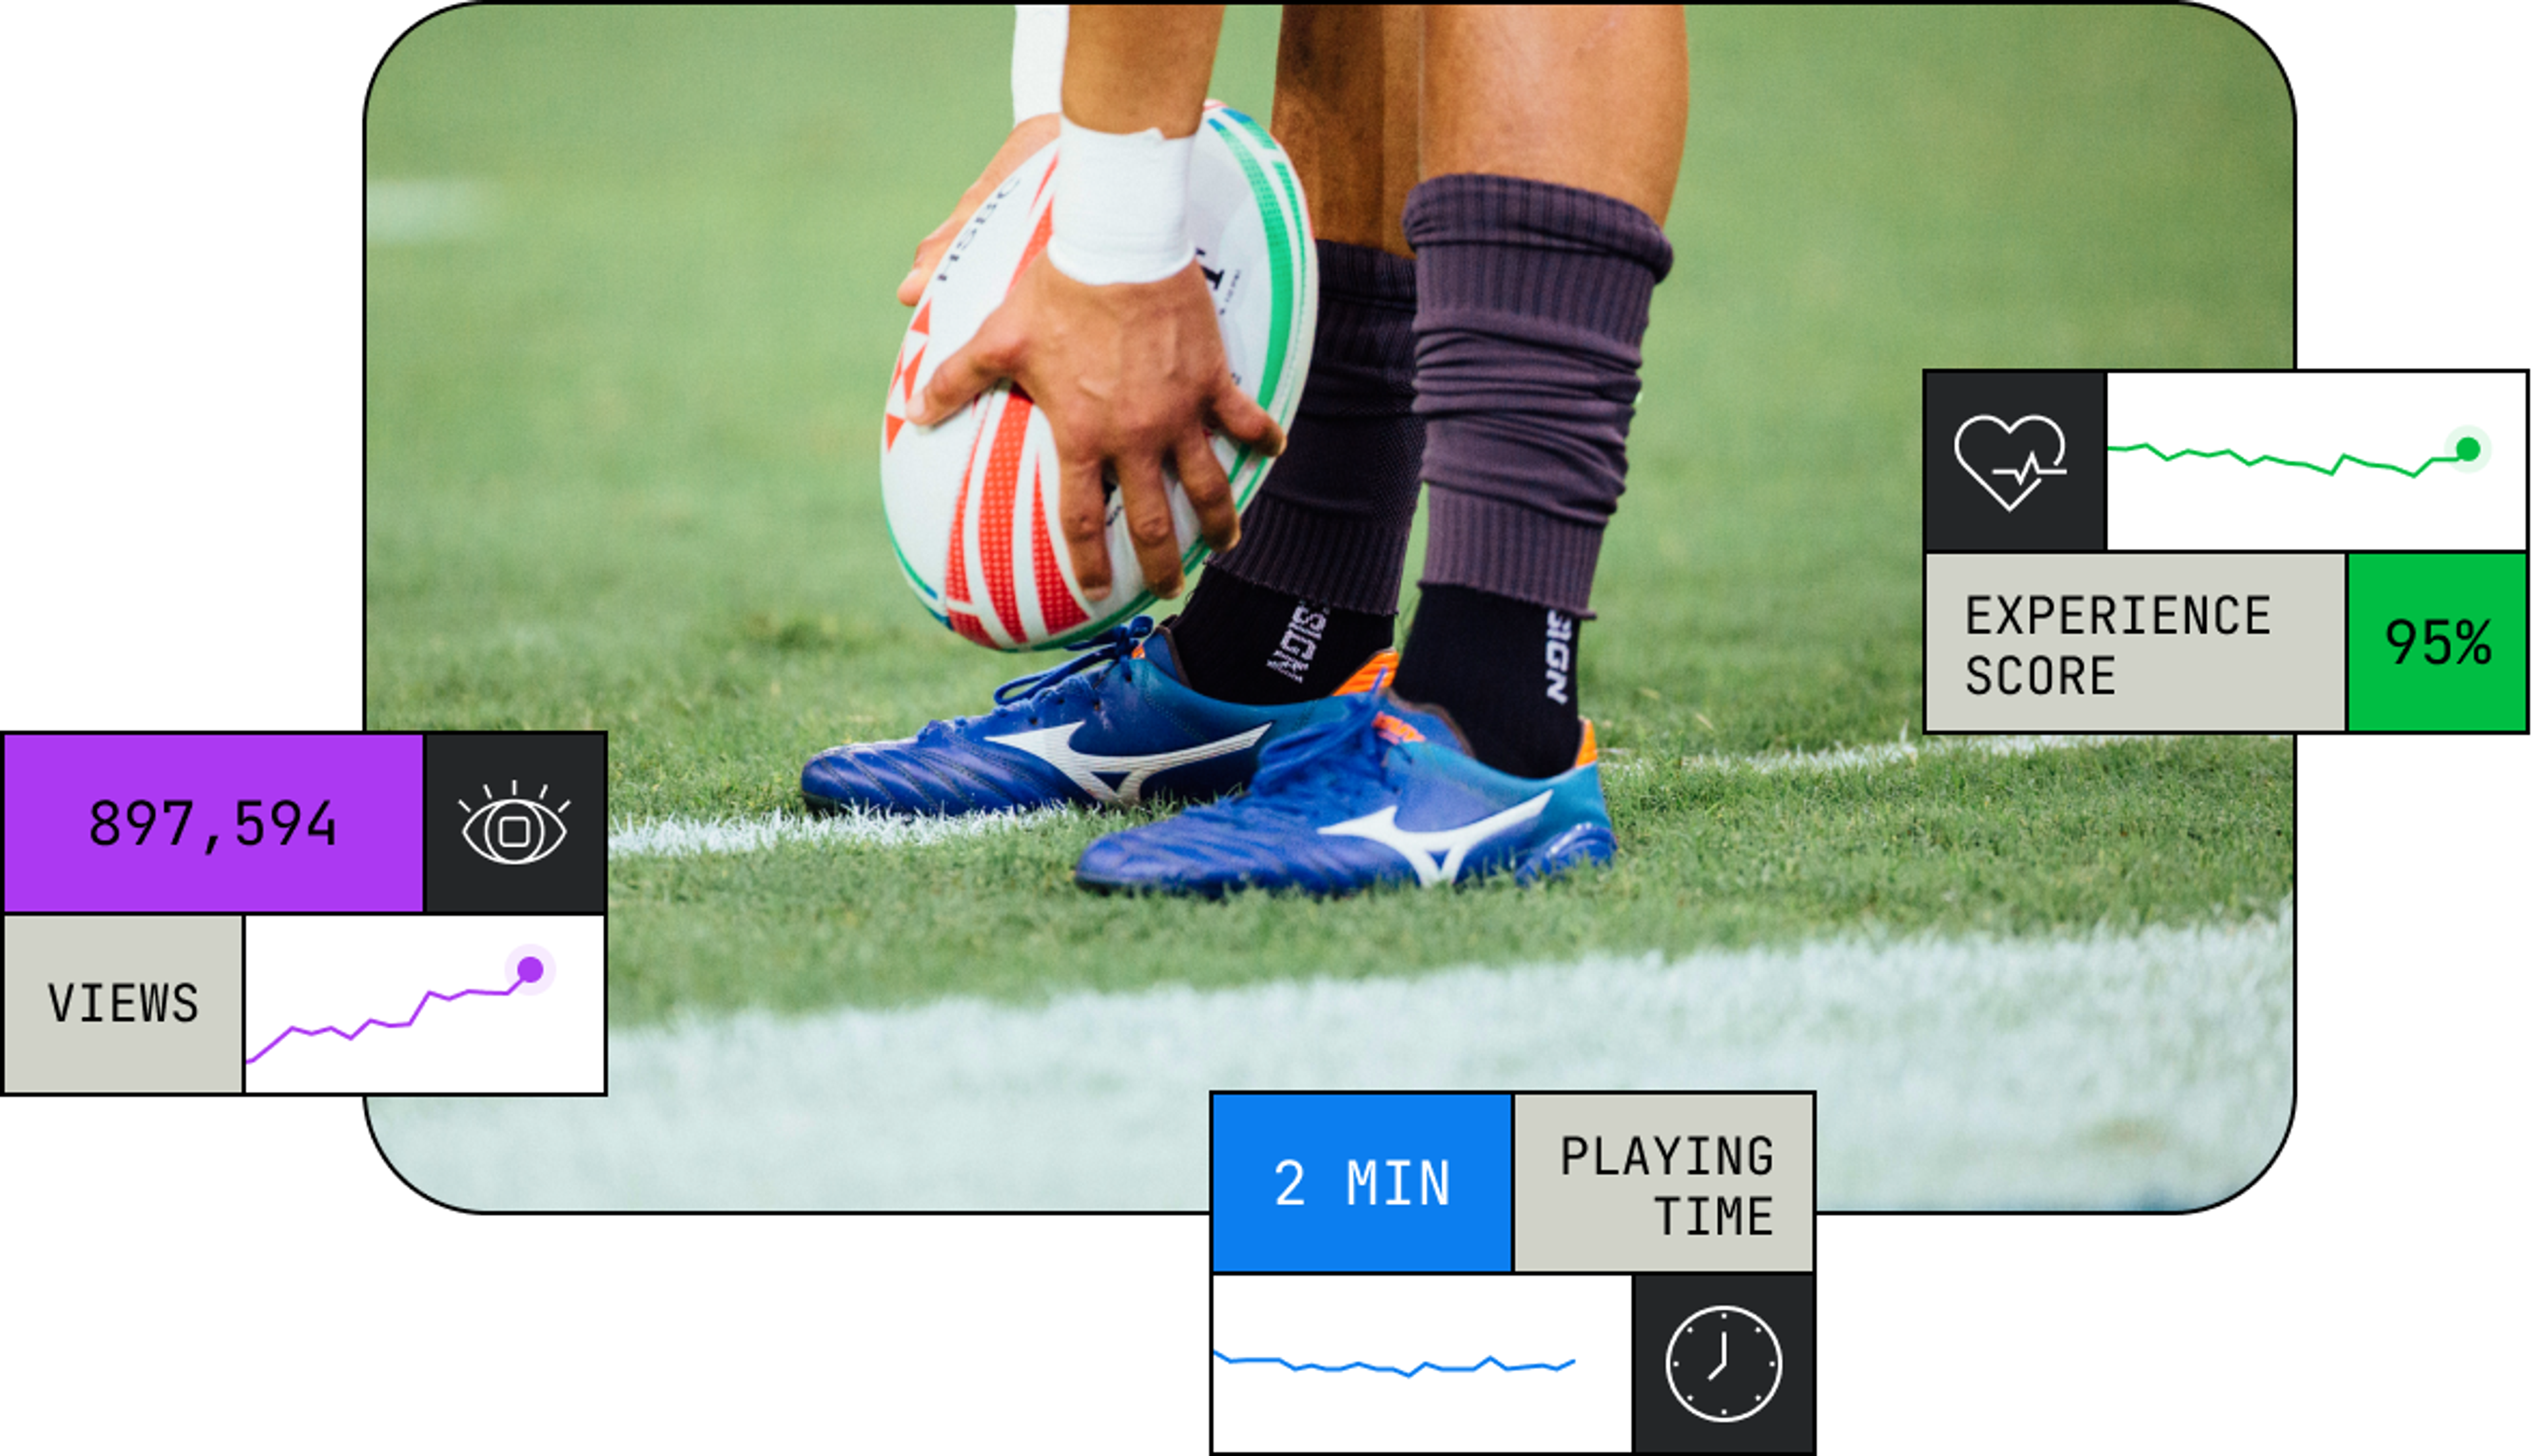Open the purple views trend chart
The image size is (2534, 1456).
[425, 1004]
